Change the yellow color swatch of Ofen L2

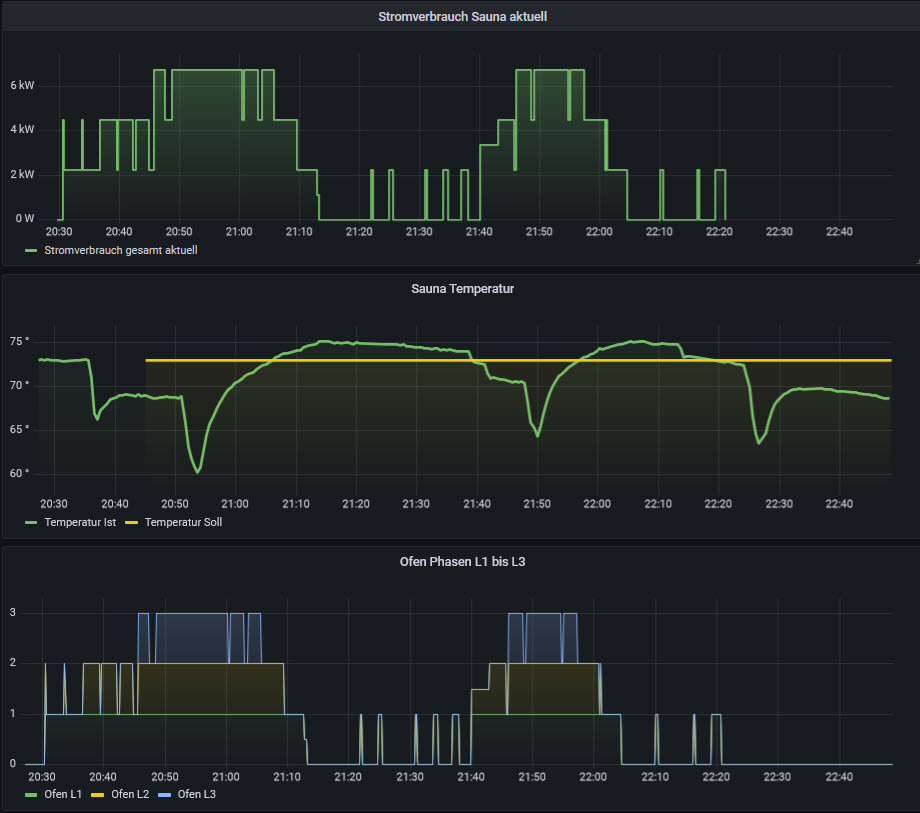tap(97, 794)
